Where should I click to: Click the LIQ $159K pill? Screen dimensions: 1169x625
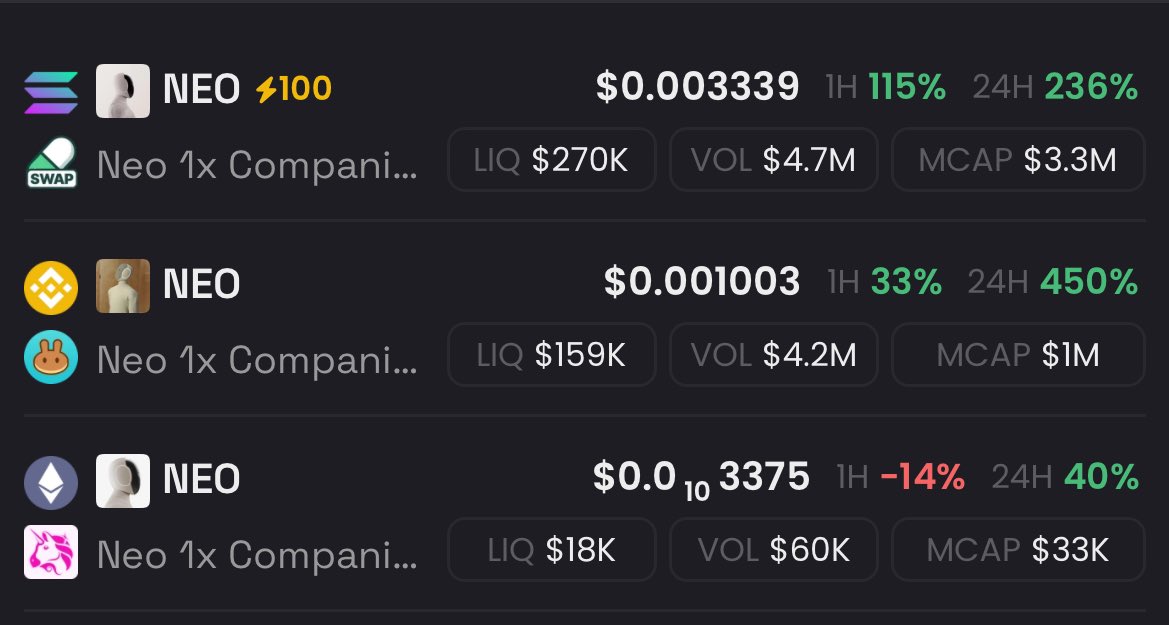[x=552, y=355]
